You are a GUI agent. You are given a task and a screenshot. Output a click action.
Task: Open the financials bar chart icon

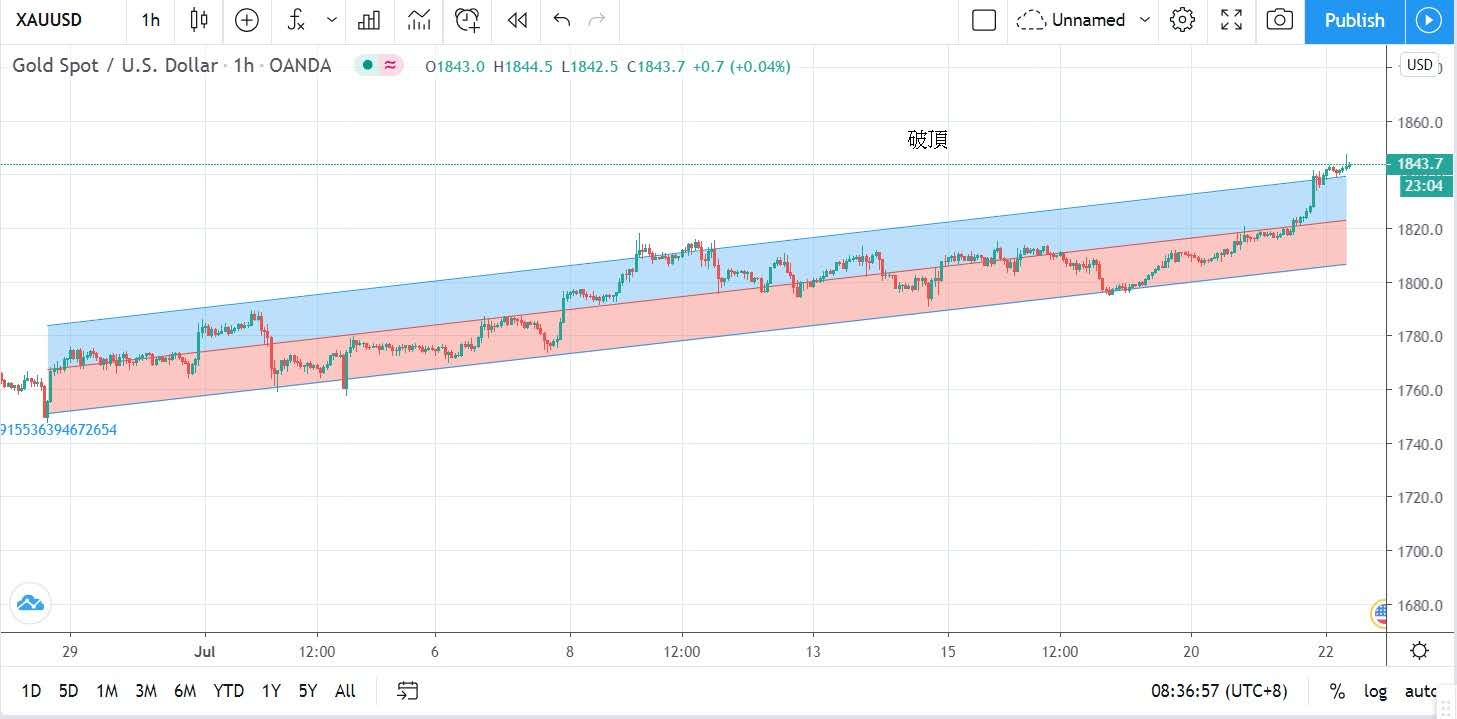point(369,20)
